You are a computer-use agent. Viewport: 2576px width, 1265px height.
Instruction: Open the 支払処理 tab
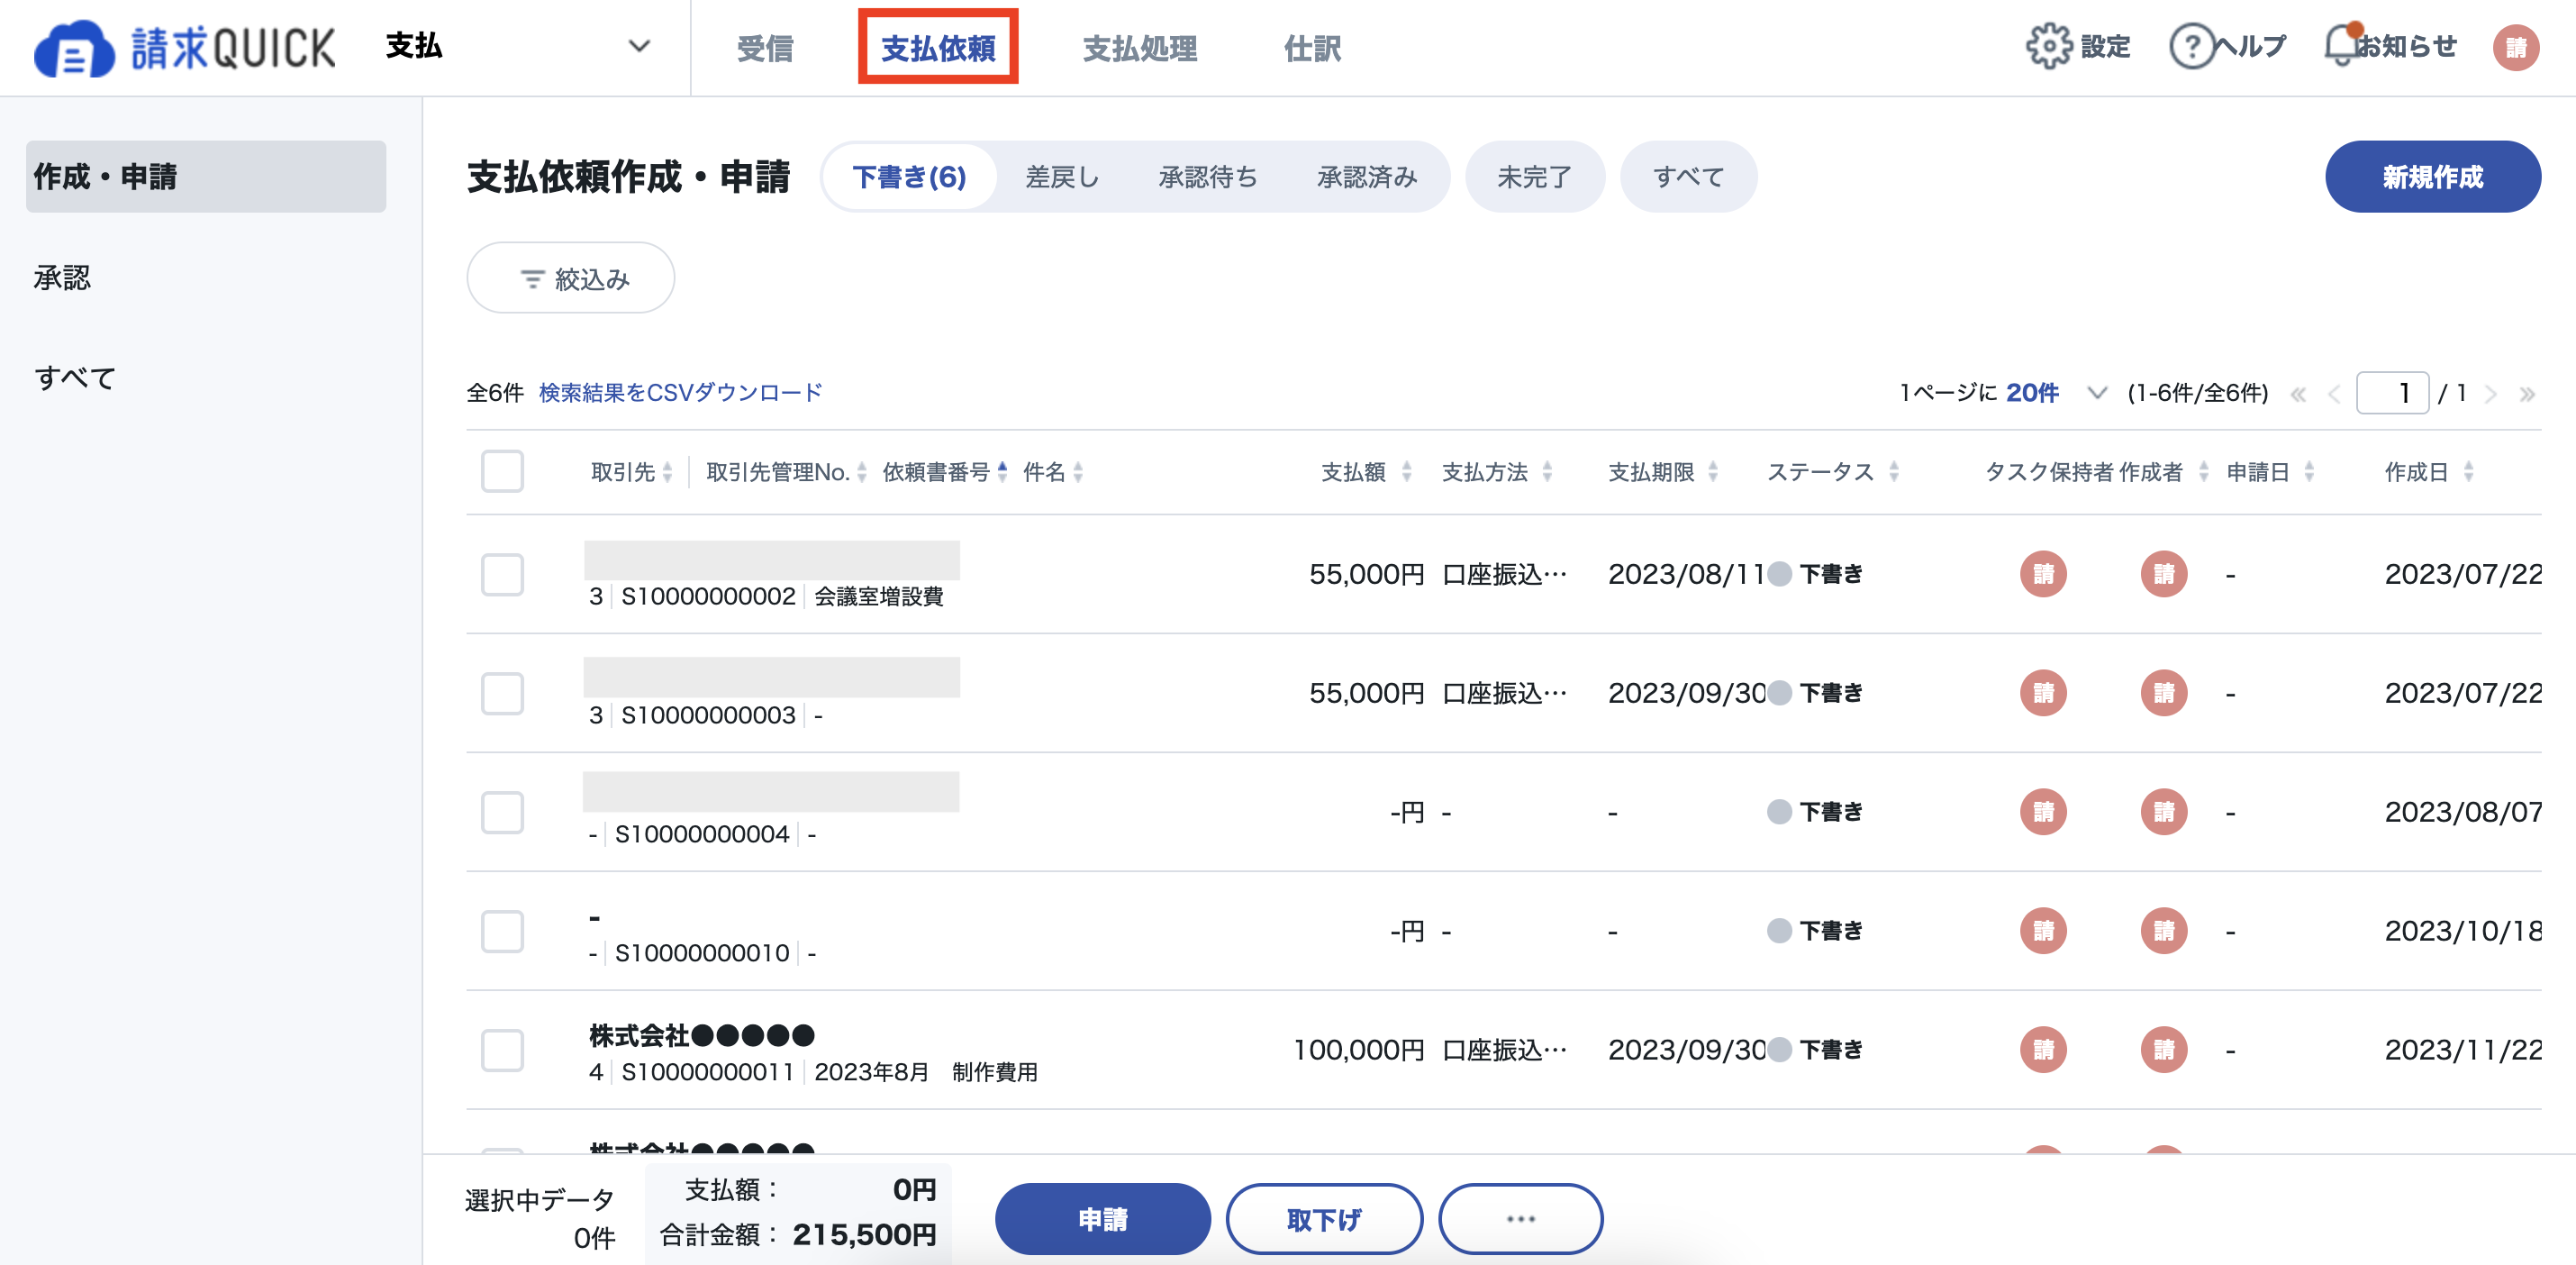1140,47
